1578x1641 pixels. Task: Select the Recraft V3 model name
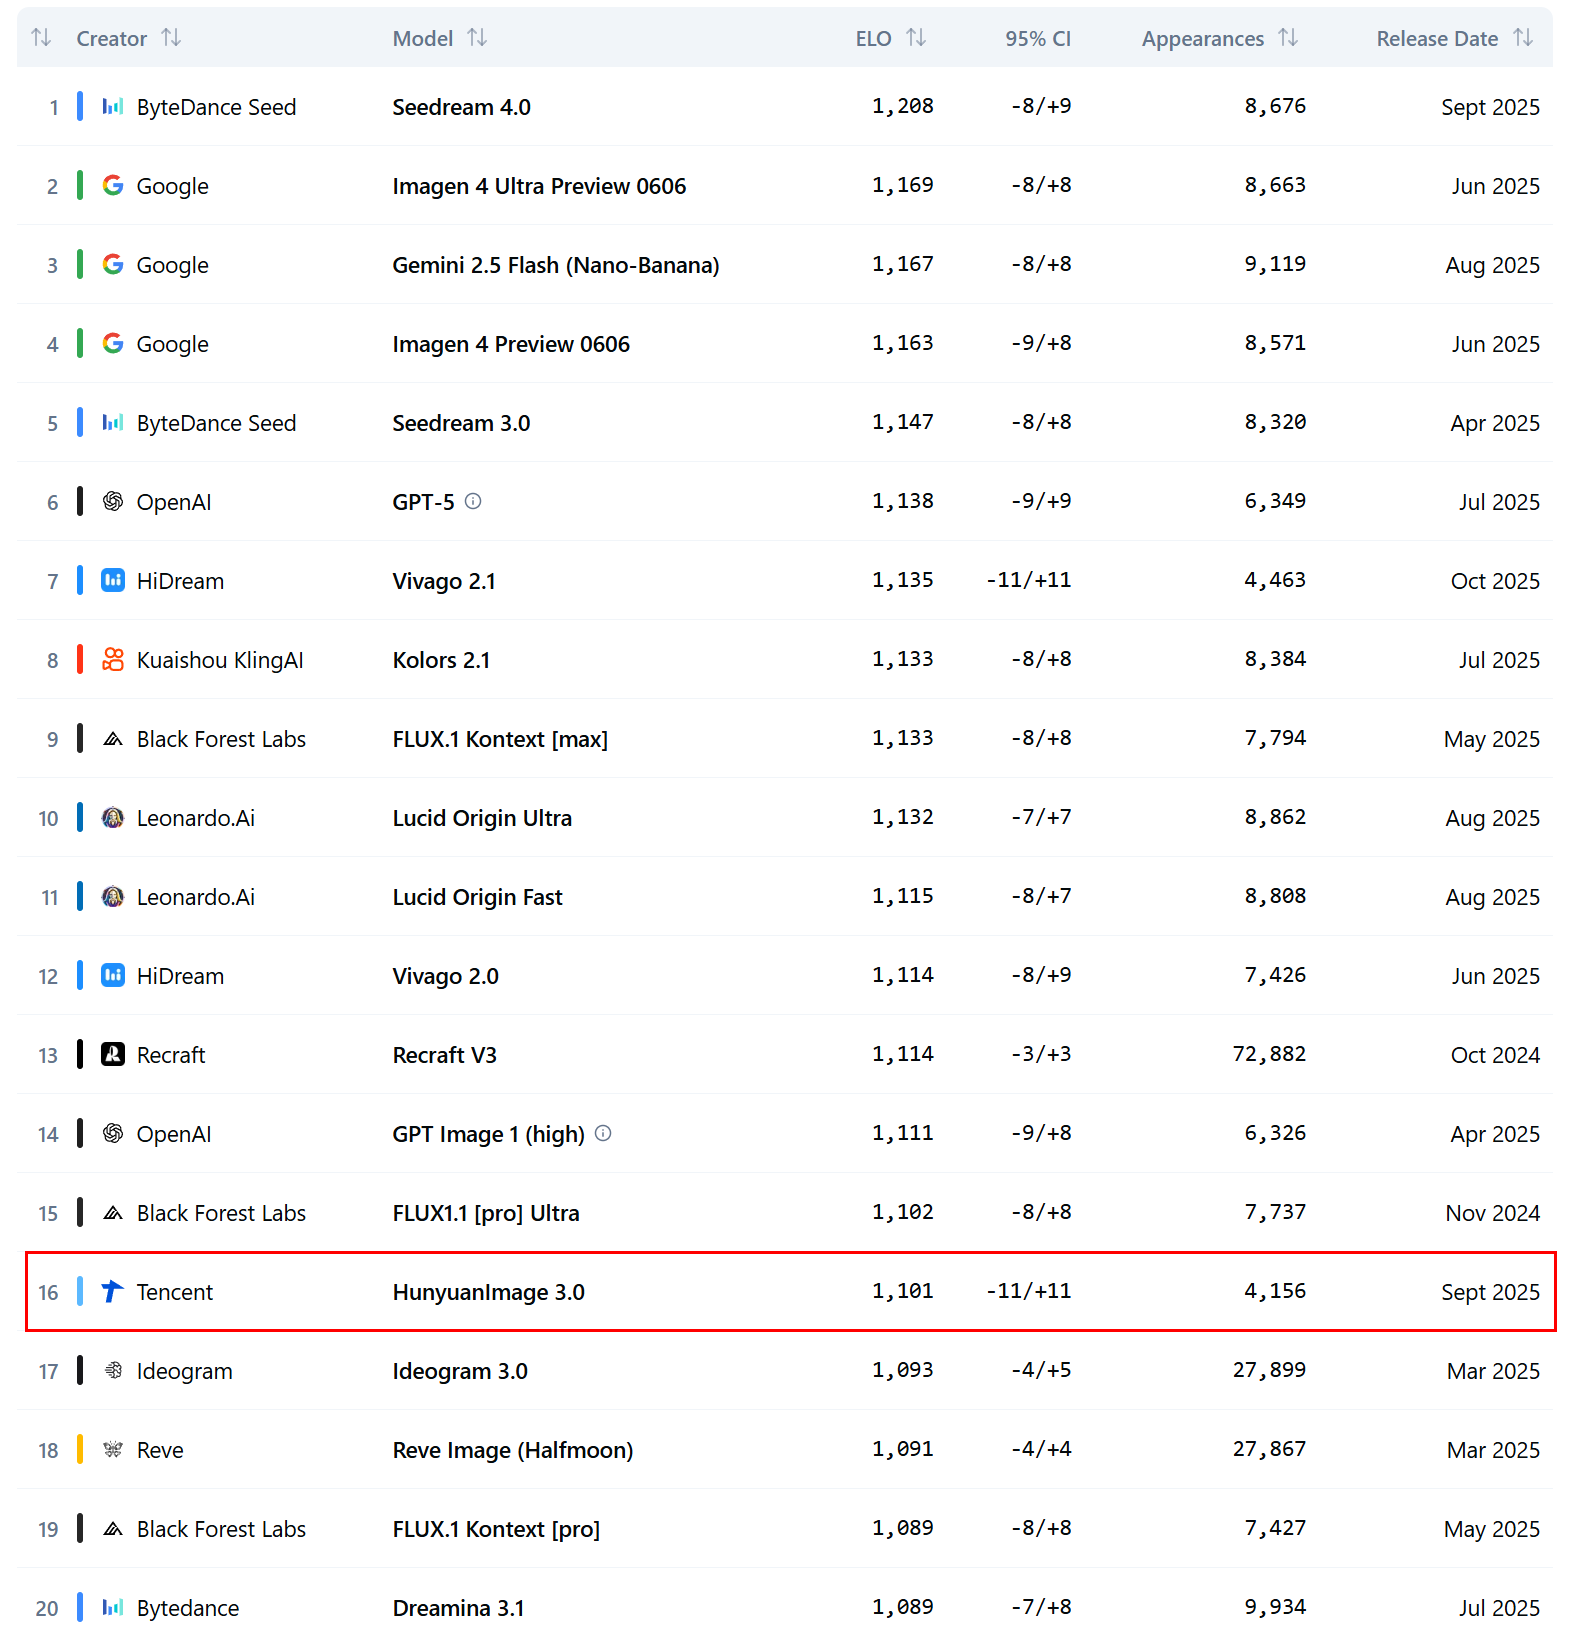(444, 1055)
